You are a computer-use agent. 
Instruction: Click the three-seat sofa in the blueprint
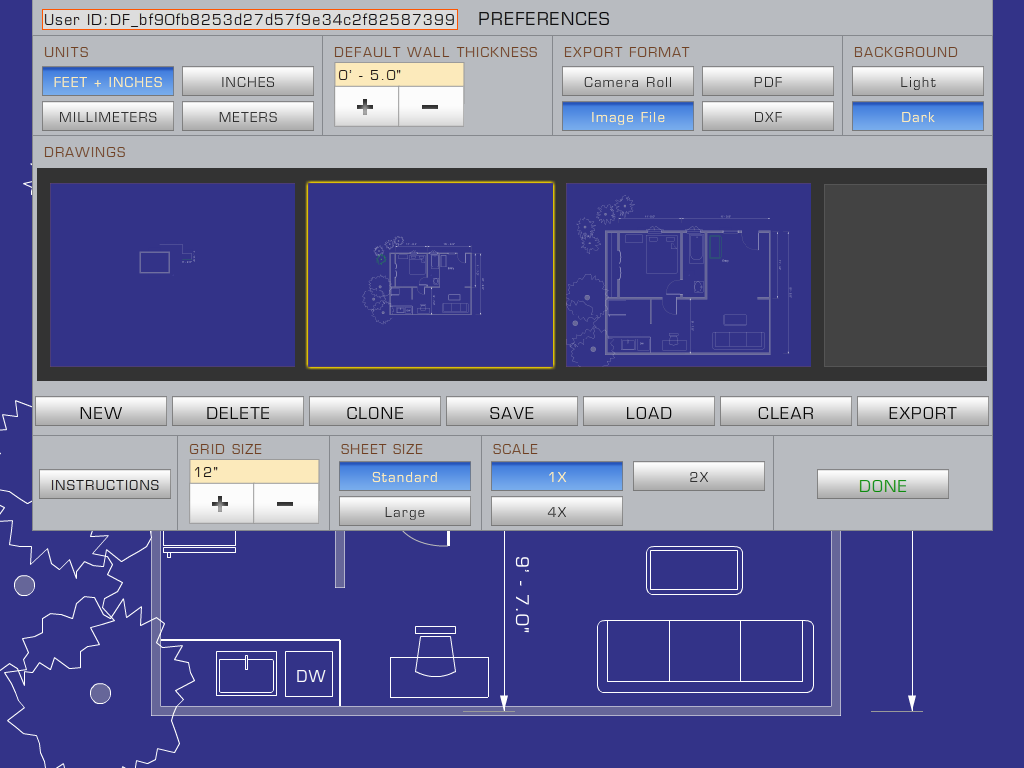click(705, 656)
